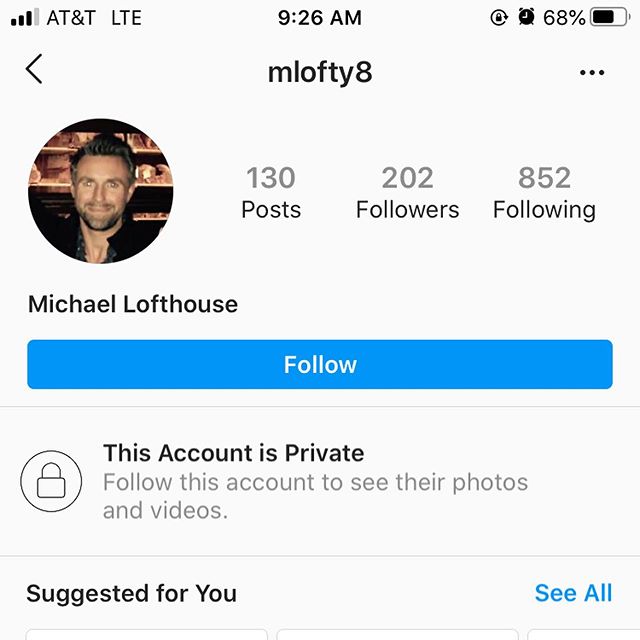Click the See All link
This screenshot has height=640, width=640.
573,593
